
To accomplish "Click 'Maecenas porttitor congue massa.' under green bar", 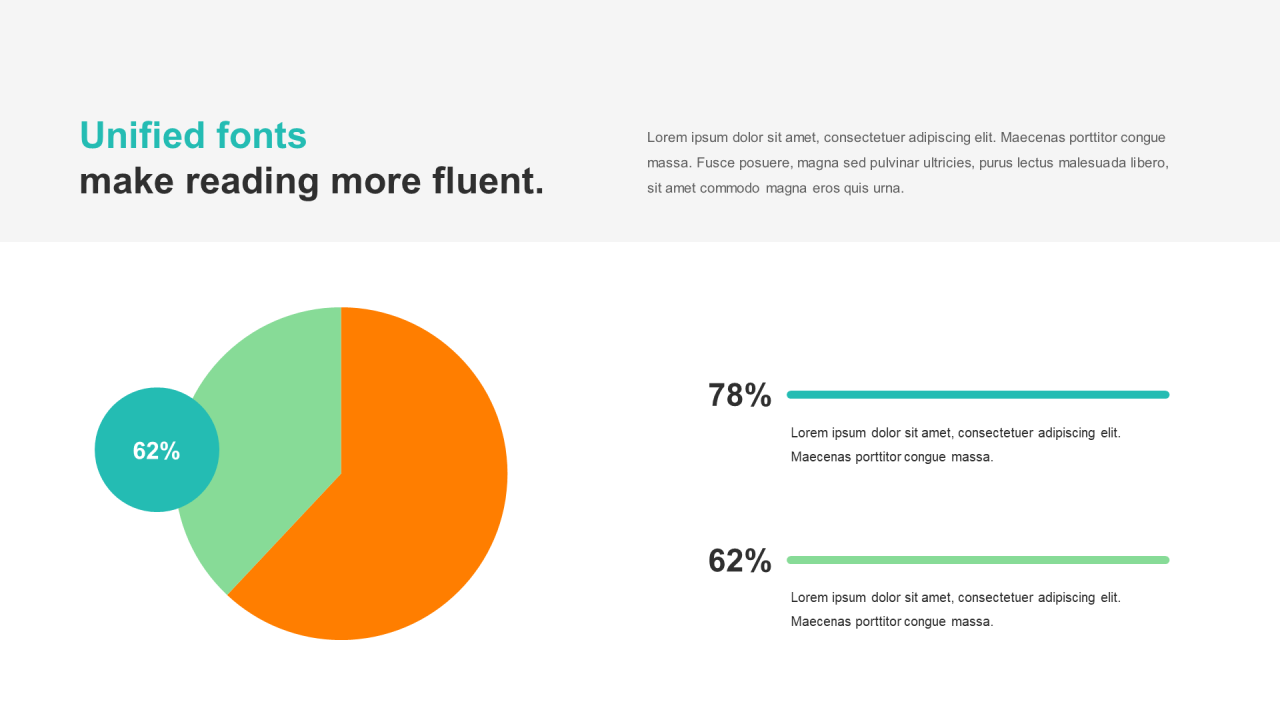I will (892, 621).
